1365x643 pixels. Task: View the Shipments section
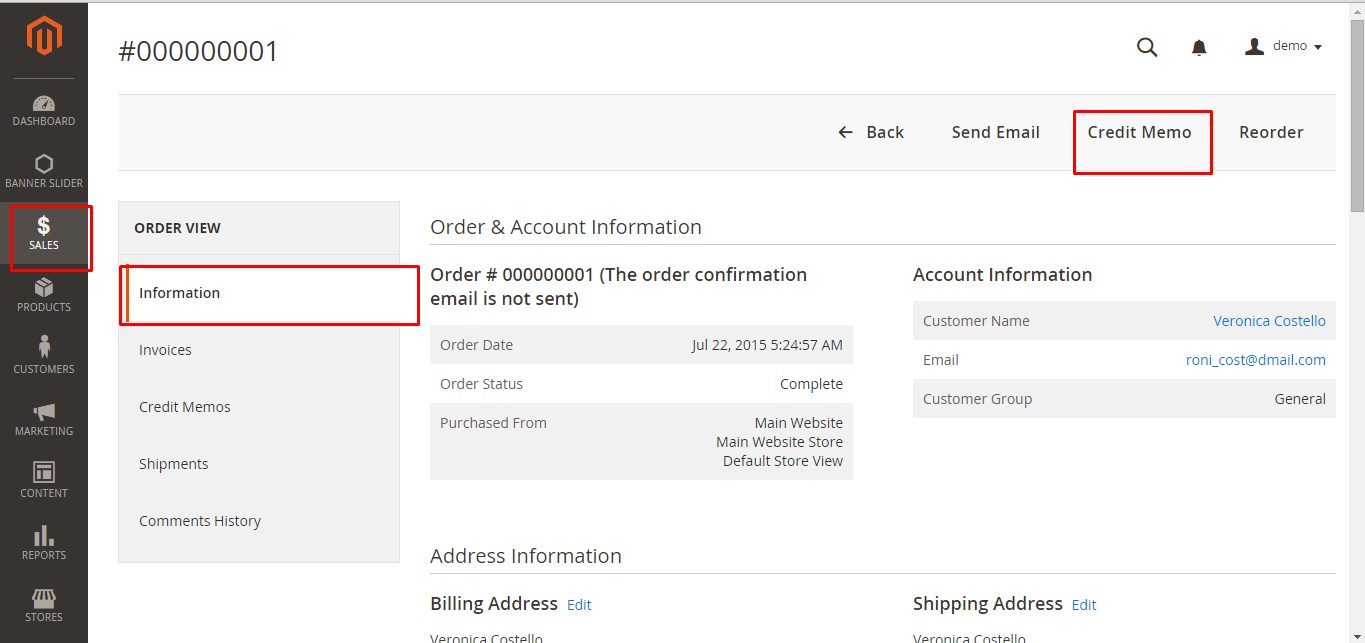point(174,464)
